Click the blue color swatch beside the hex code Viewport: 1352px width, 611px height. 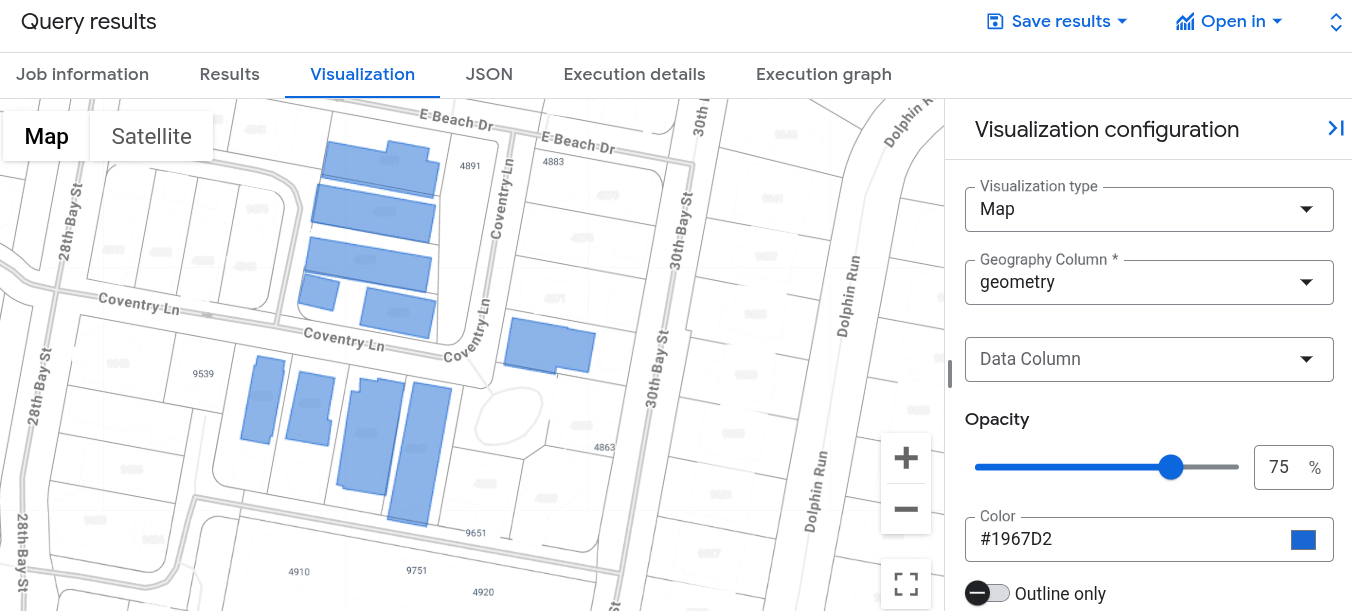tap(1303, 539)
